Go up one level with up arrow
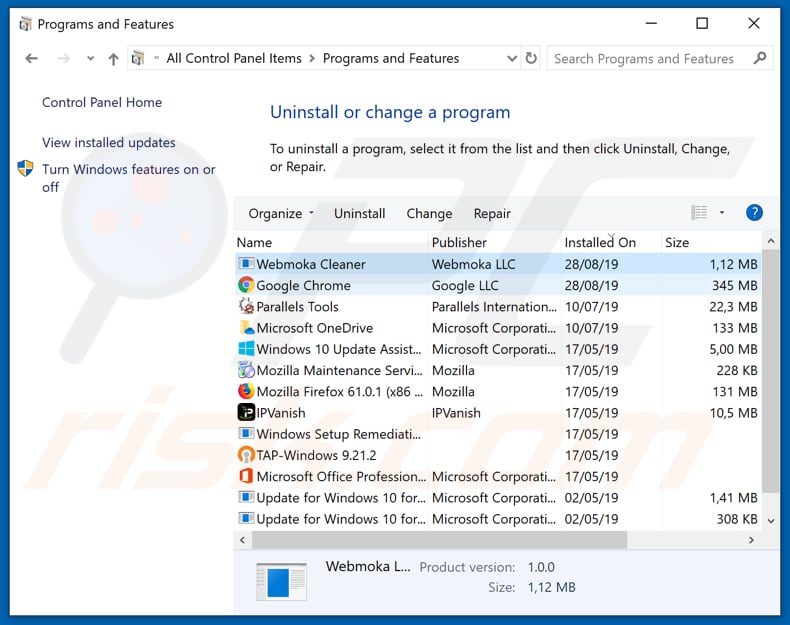The height and width of the screenshot is (625, 790). click(x=113, y=59)
